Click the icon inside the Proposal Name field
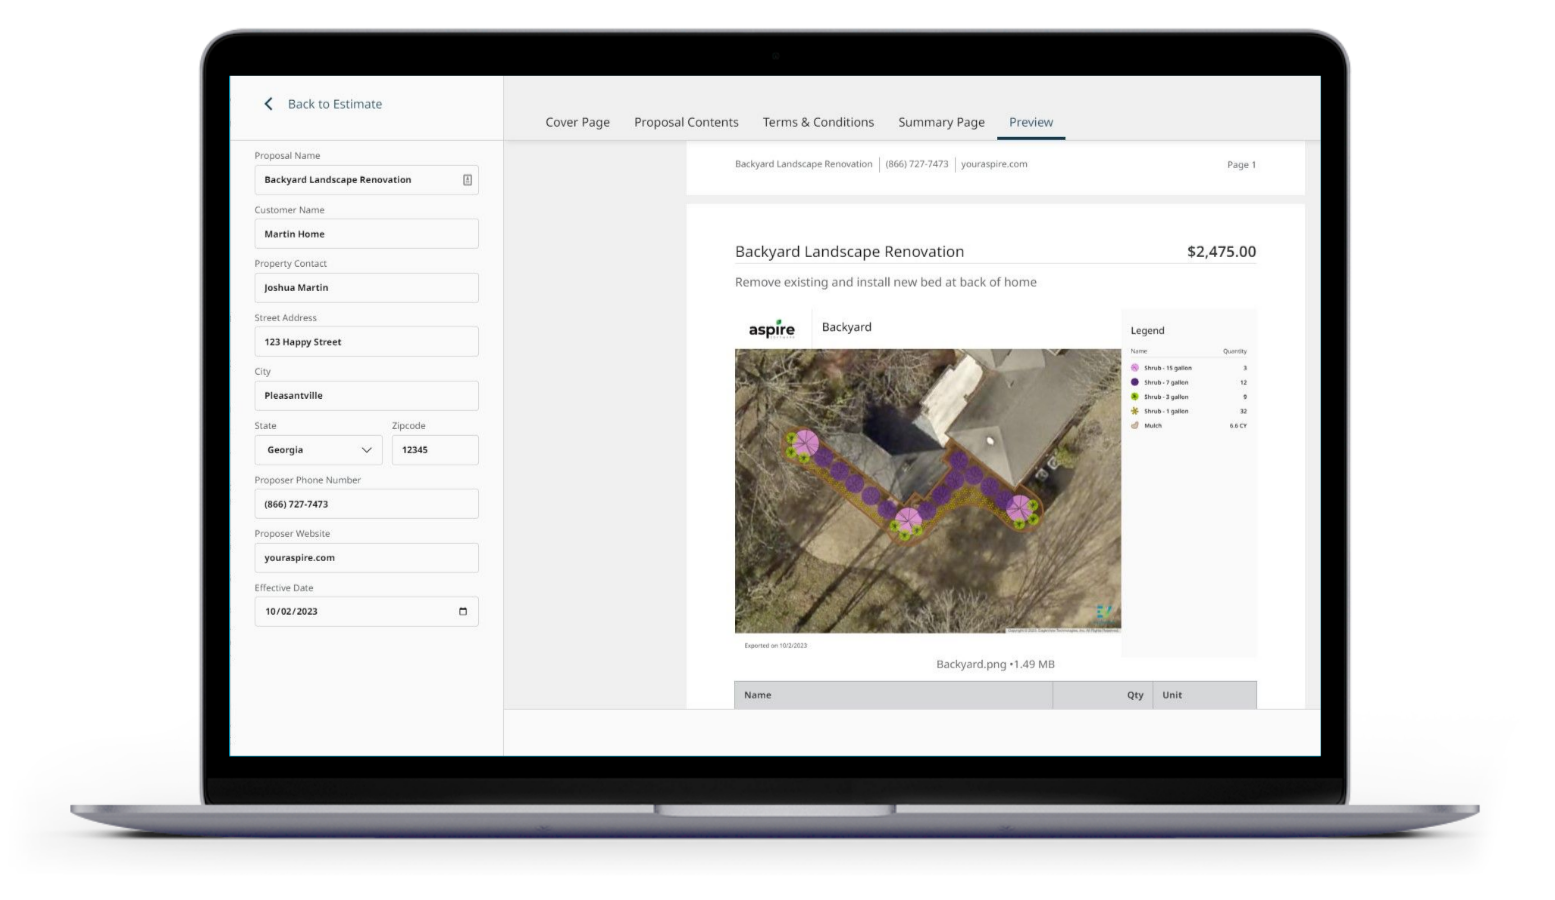 point(467,180)
